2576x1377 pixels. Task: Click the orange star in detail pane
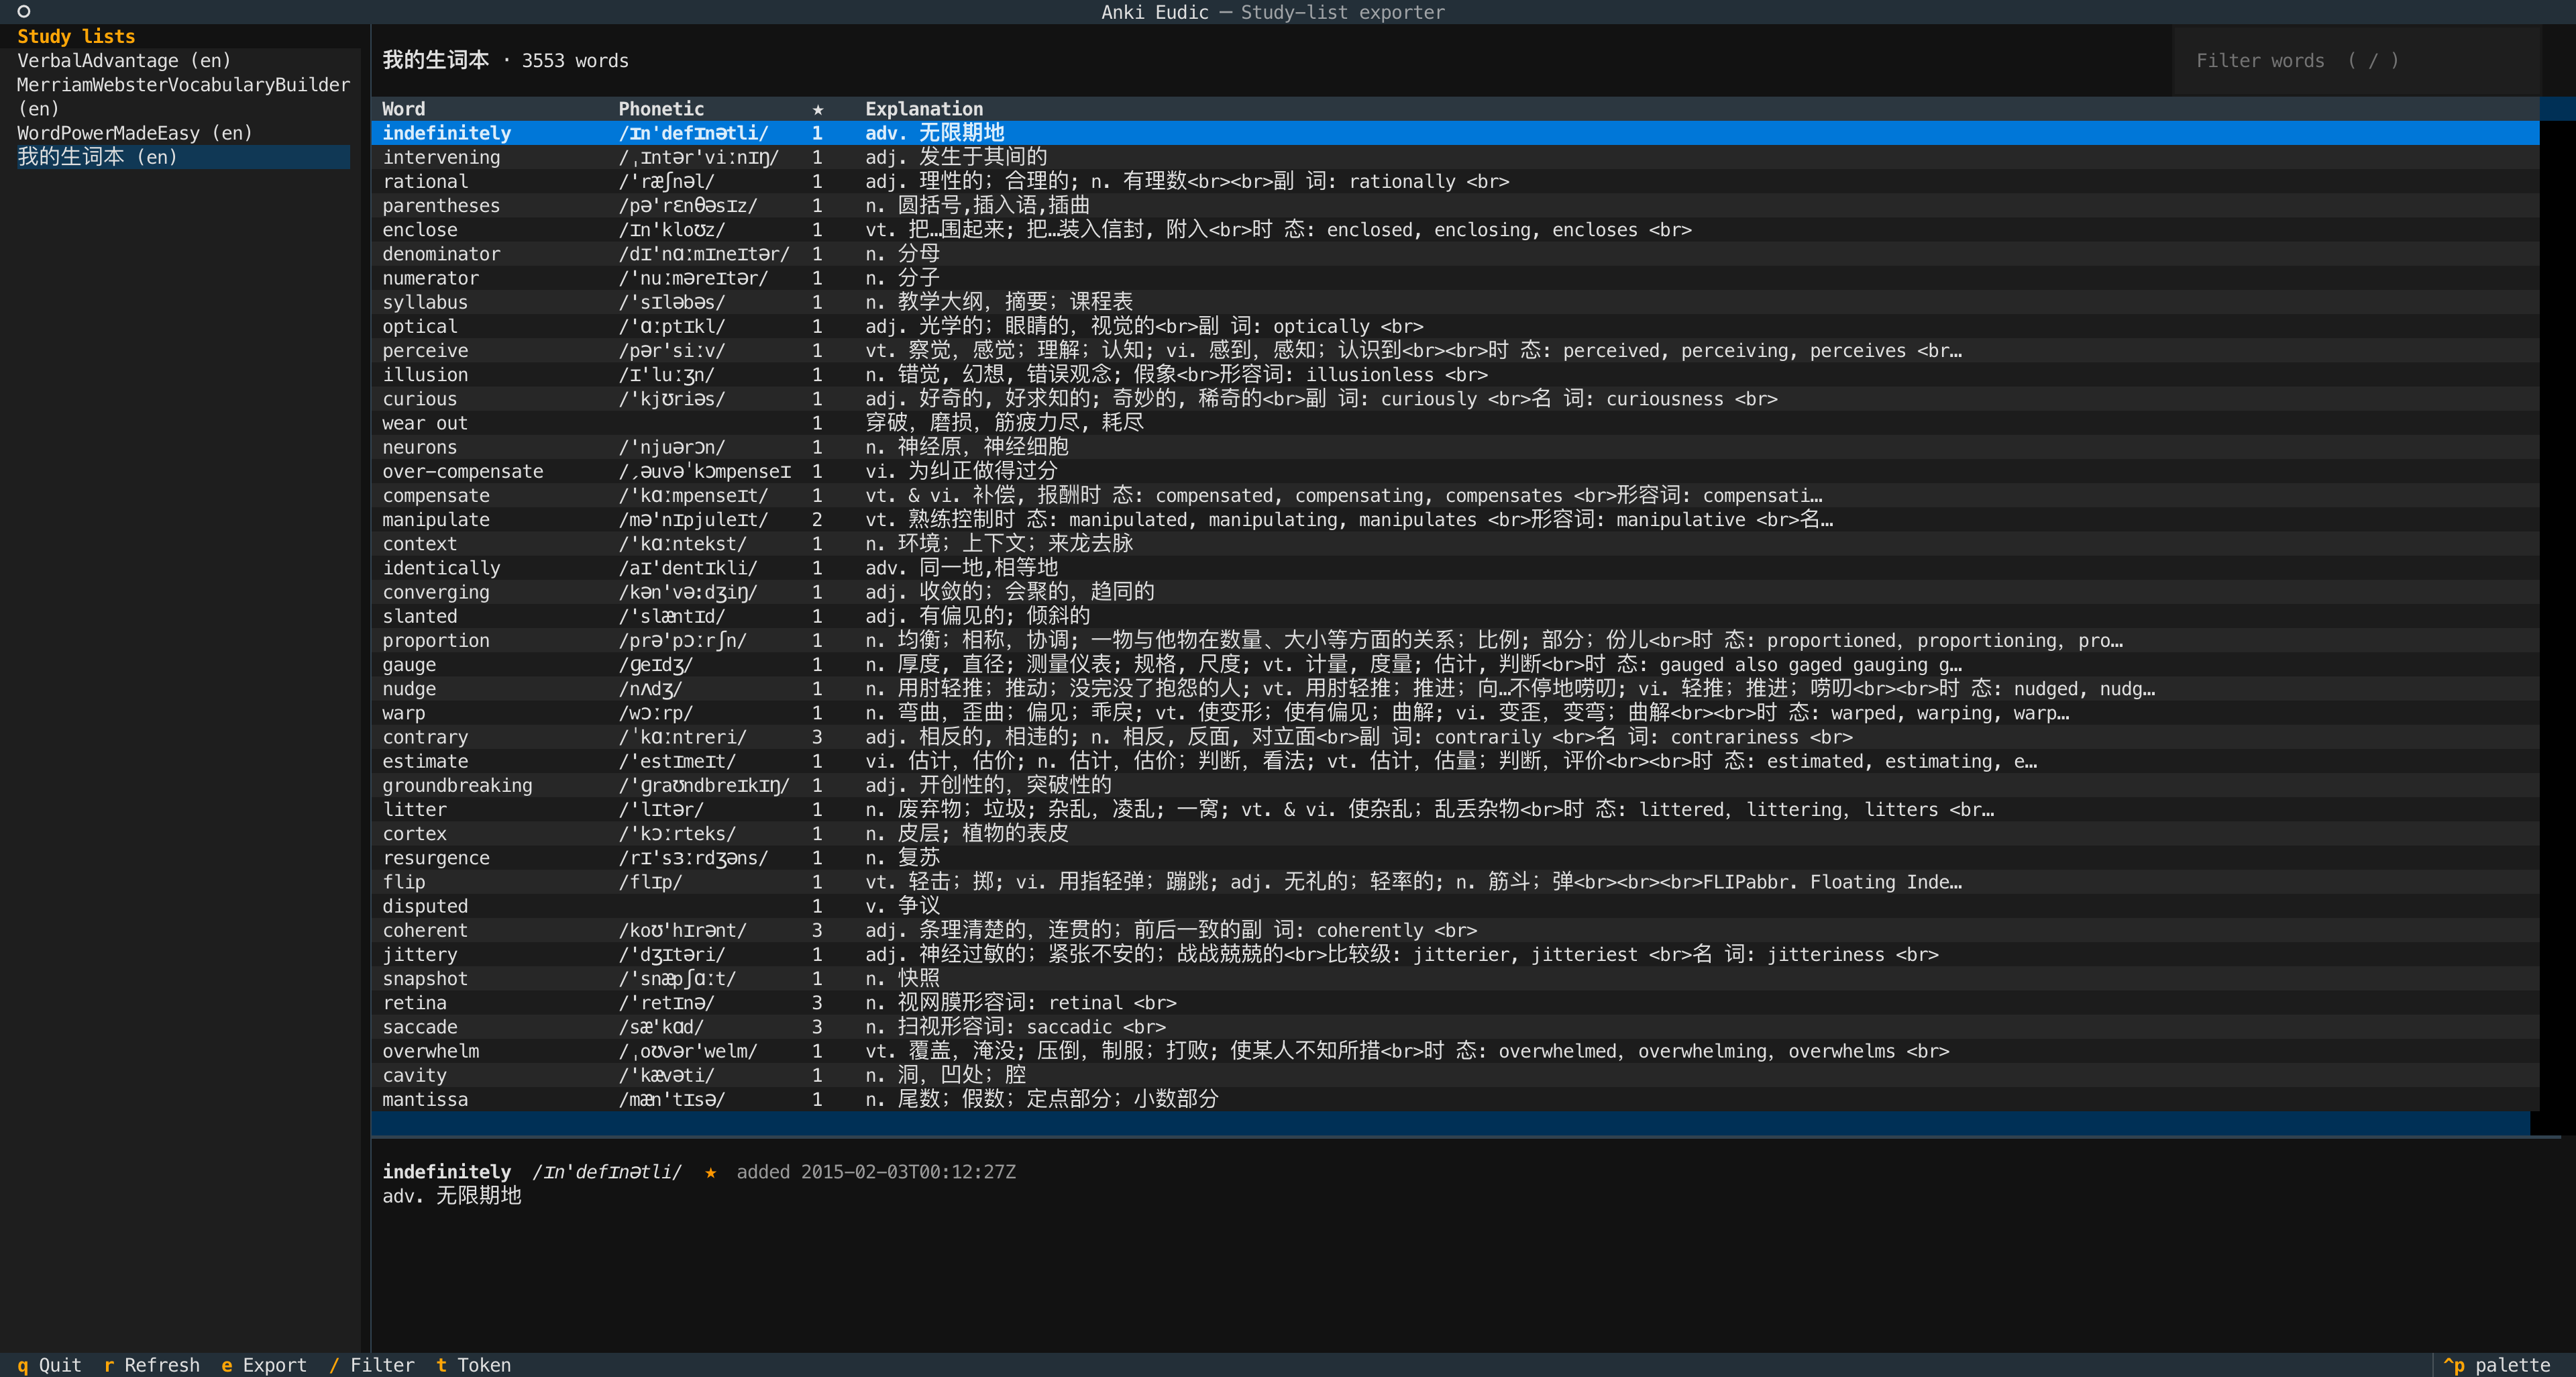[x=710, y=1172]
